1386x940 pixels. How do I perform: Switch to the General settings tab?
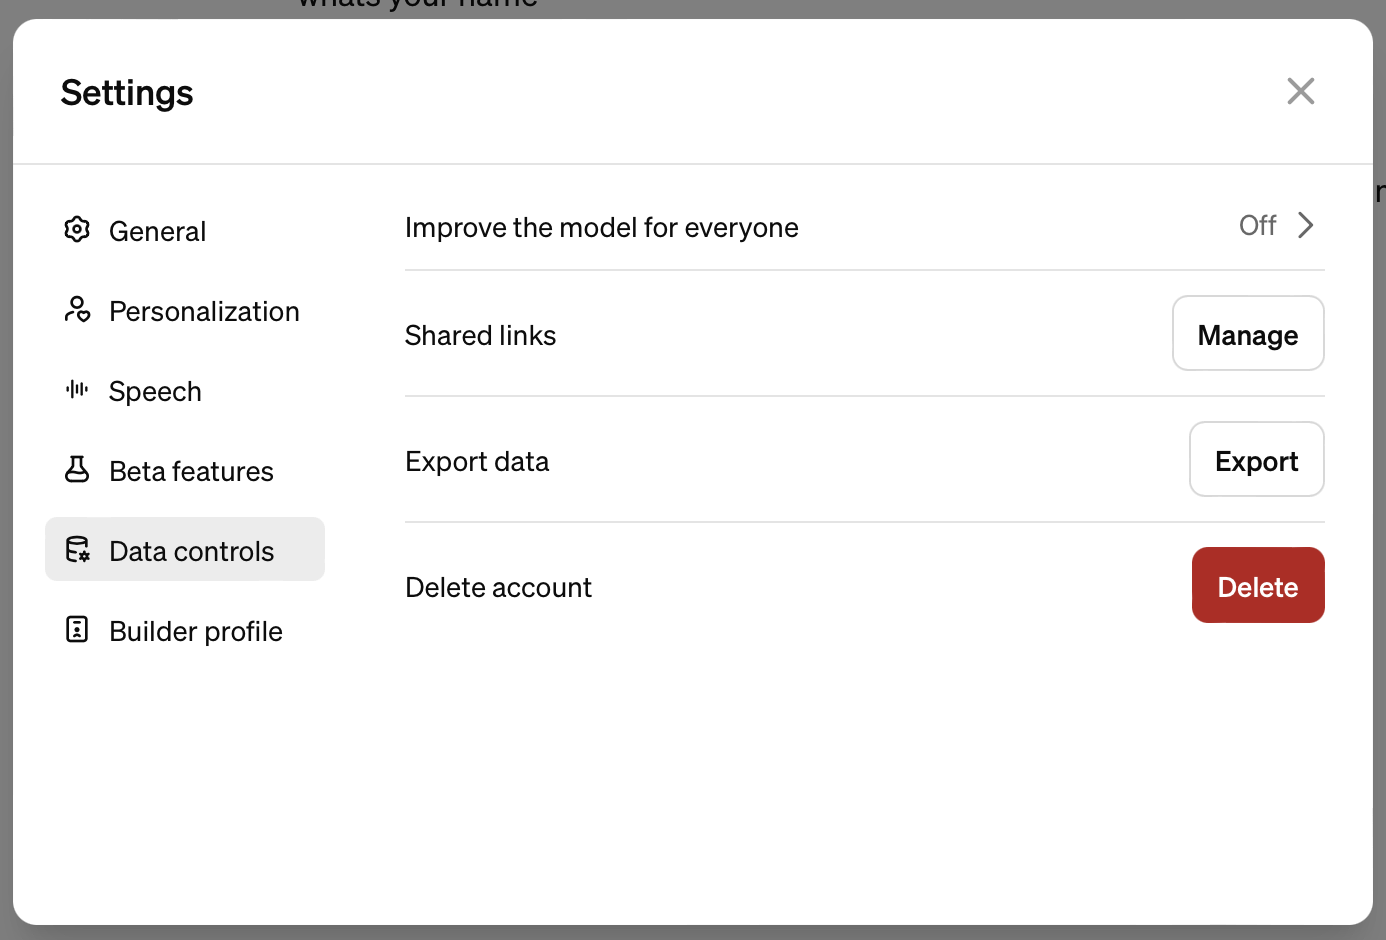coord(157,231)
